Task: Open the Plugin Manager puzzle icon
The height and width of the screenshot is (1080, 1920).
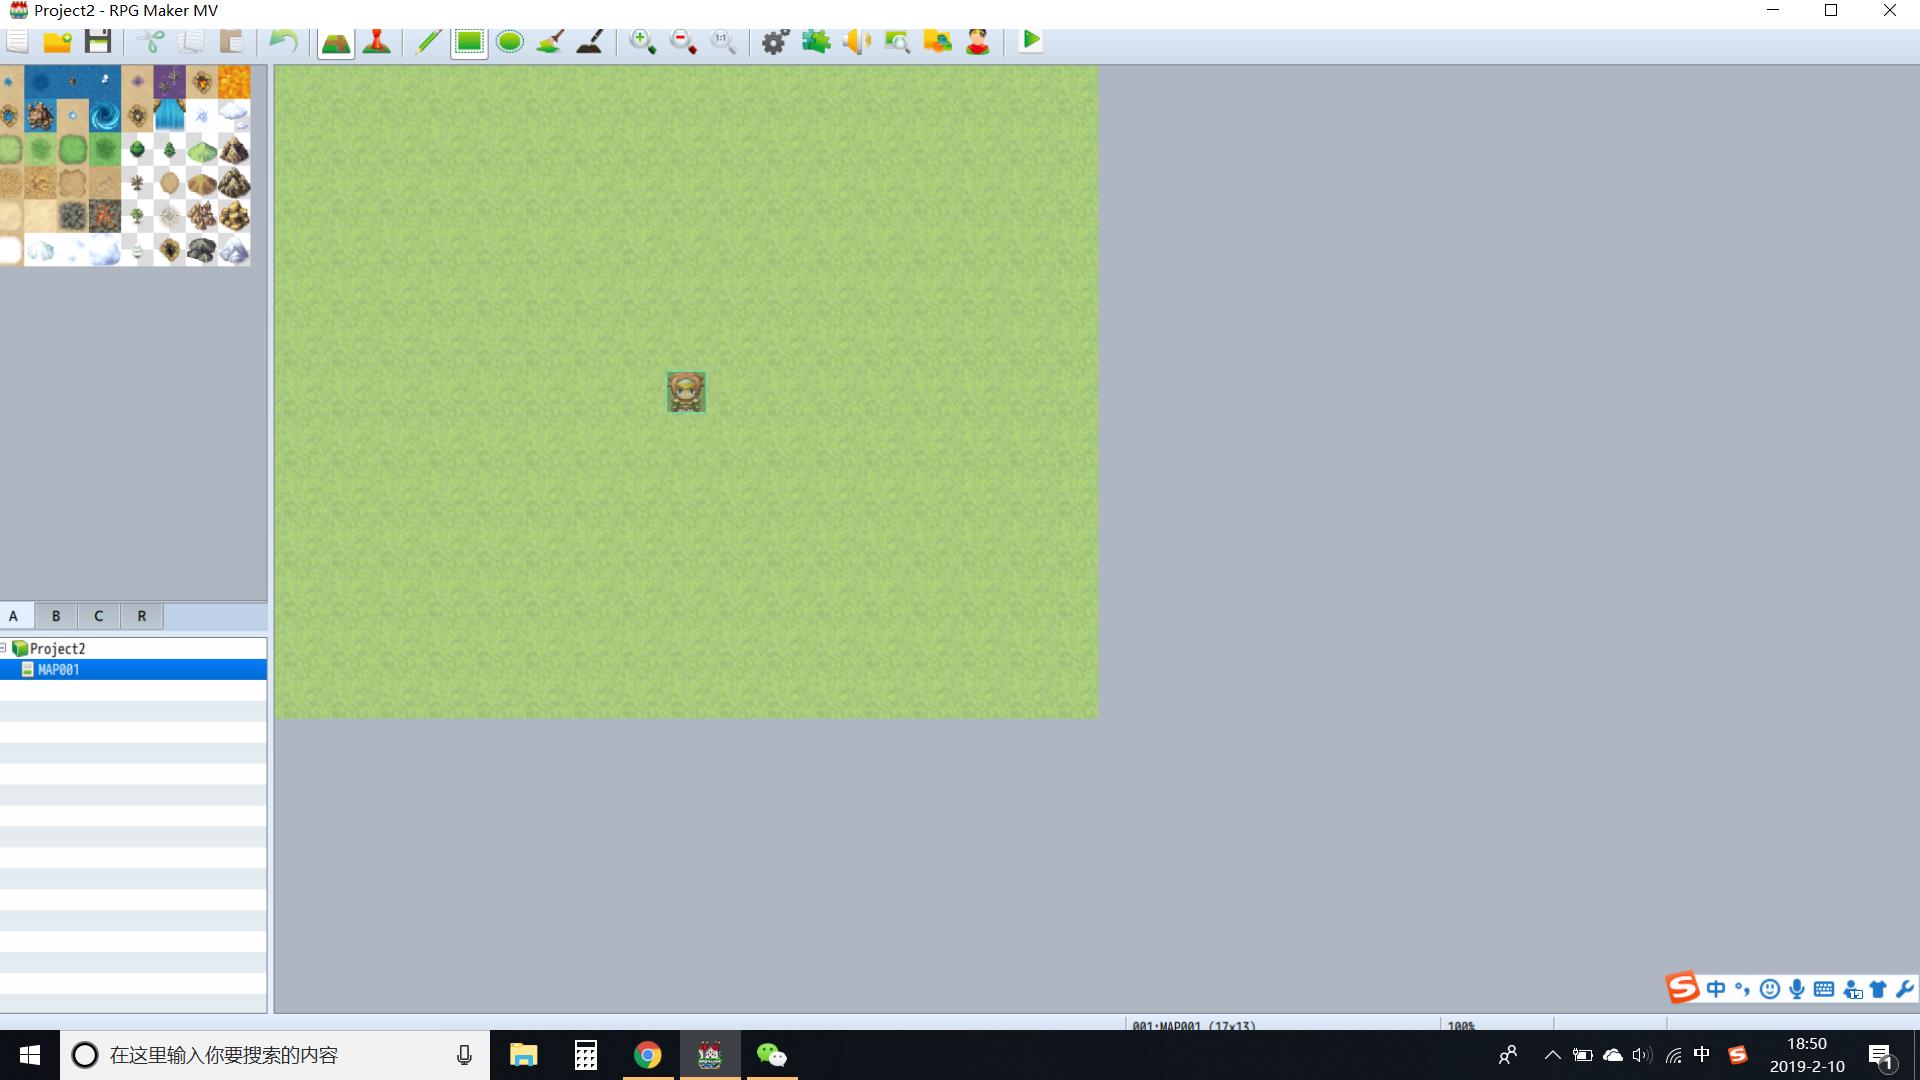Action: (x=816, y=41)
